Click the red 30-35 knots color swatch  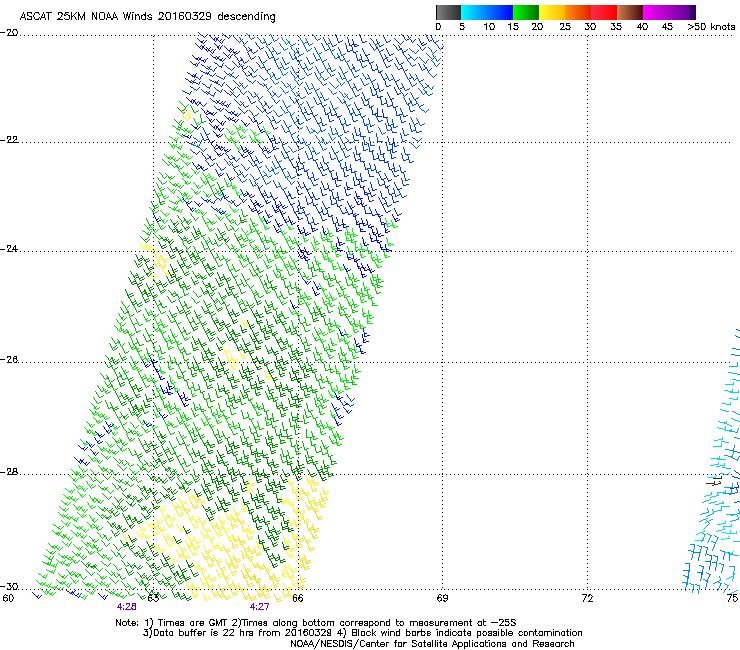(604, 12)
